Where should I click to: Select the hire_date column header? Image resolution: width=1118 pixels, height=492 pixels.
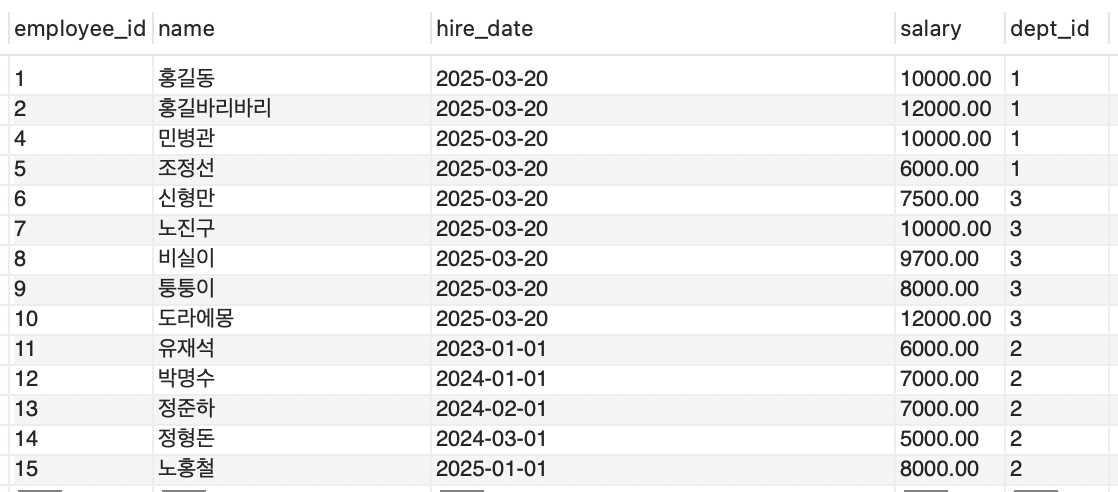[x=662, y=29]
